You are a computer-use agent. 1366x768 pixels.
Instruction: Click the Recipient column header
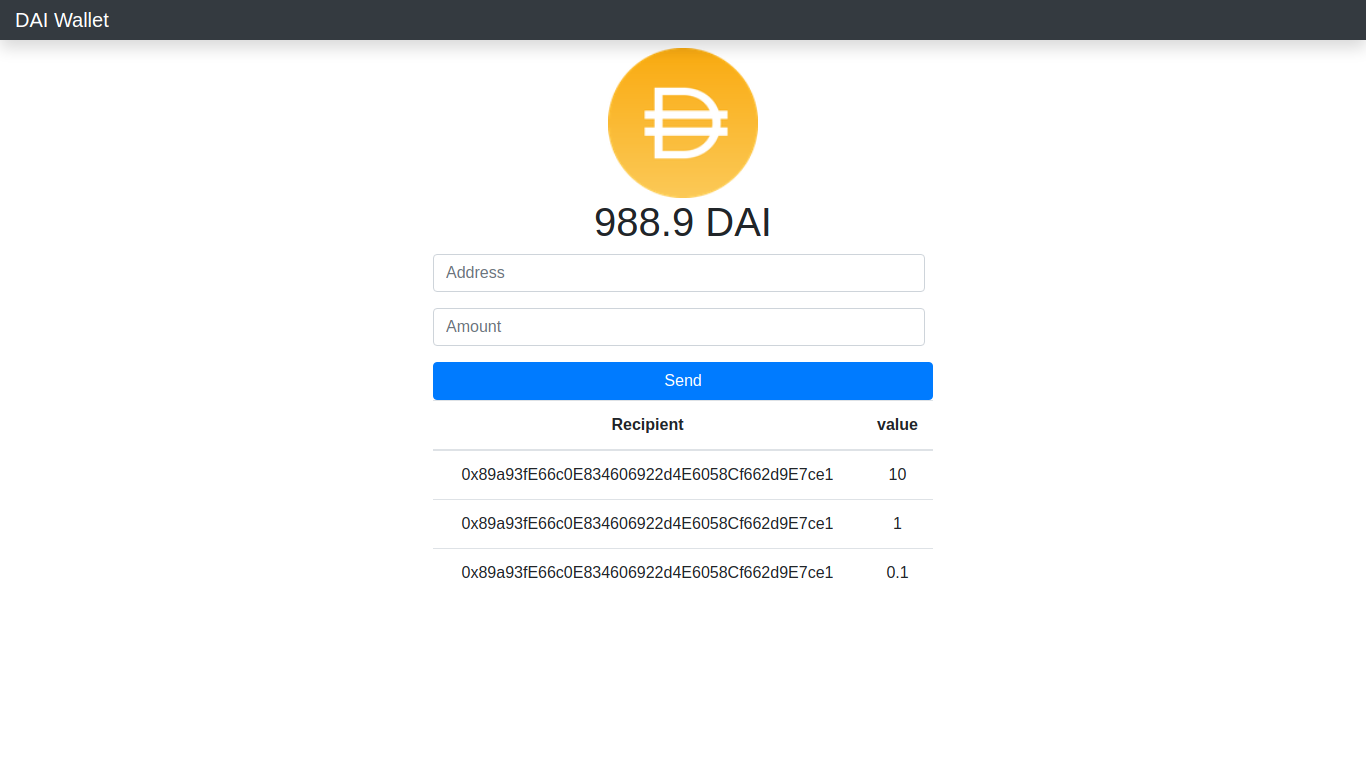pyautogui.click(x=647, y=425)
